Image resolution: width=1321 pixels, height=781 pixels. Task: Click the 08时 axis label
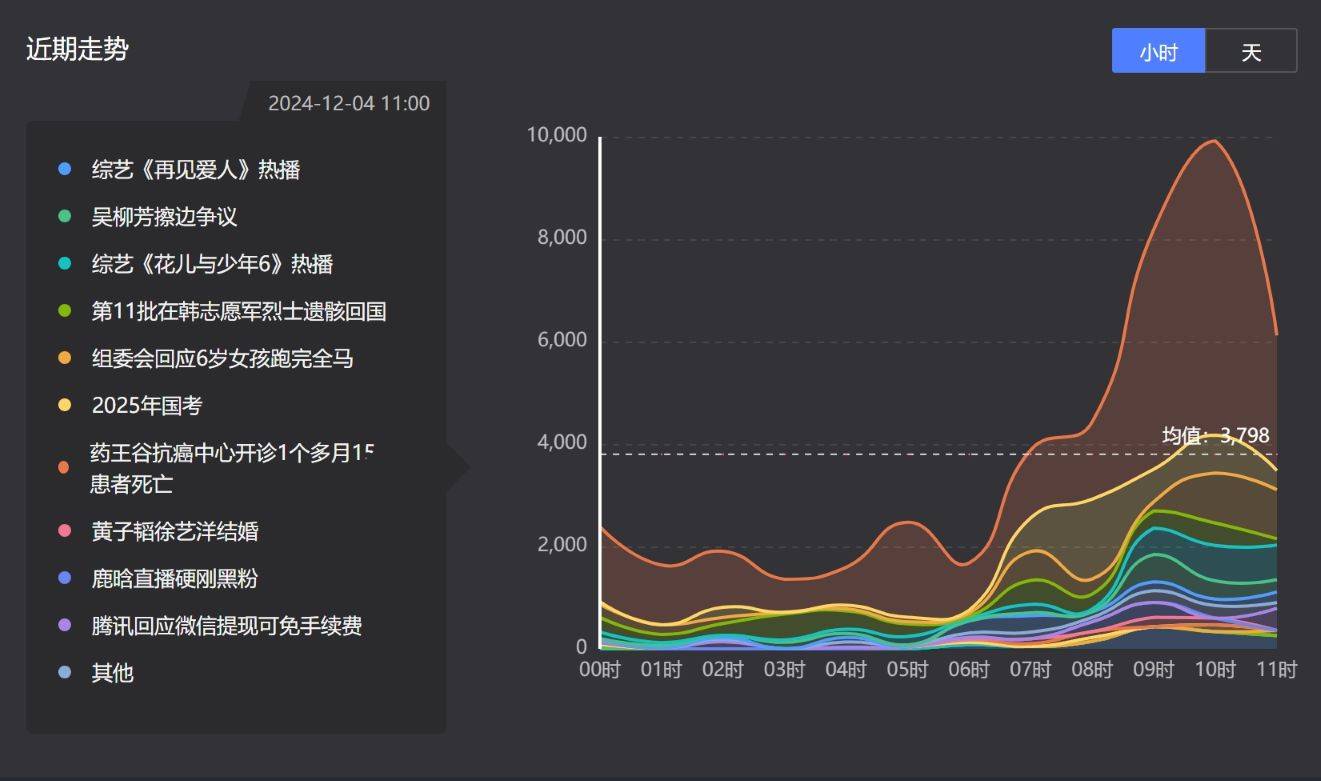1092,670
